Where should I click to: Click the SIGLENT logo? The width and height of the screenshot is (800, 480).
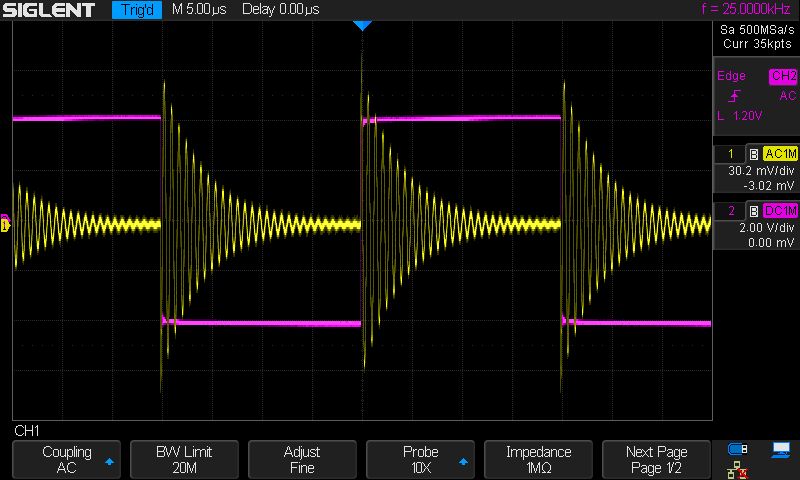48,10
